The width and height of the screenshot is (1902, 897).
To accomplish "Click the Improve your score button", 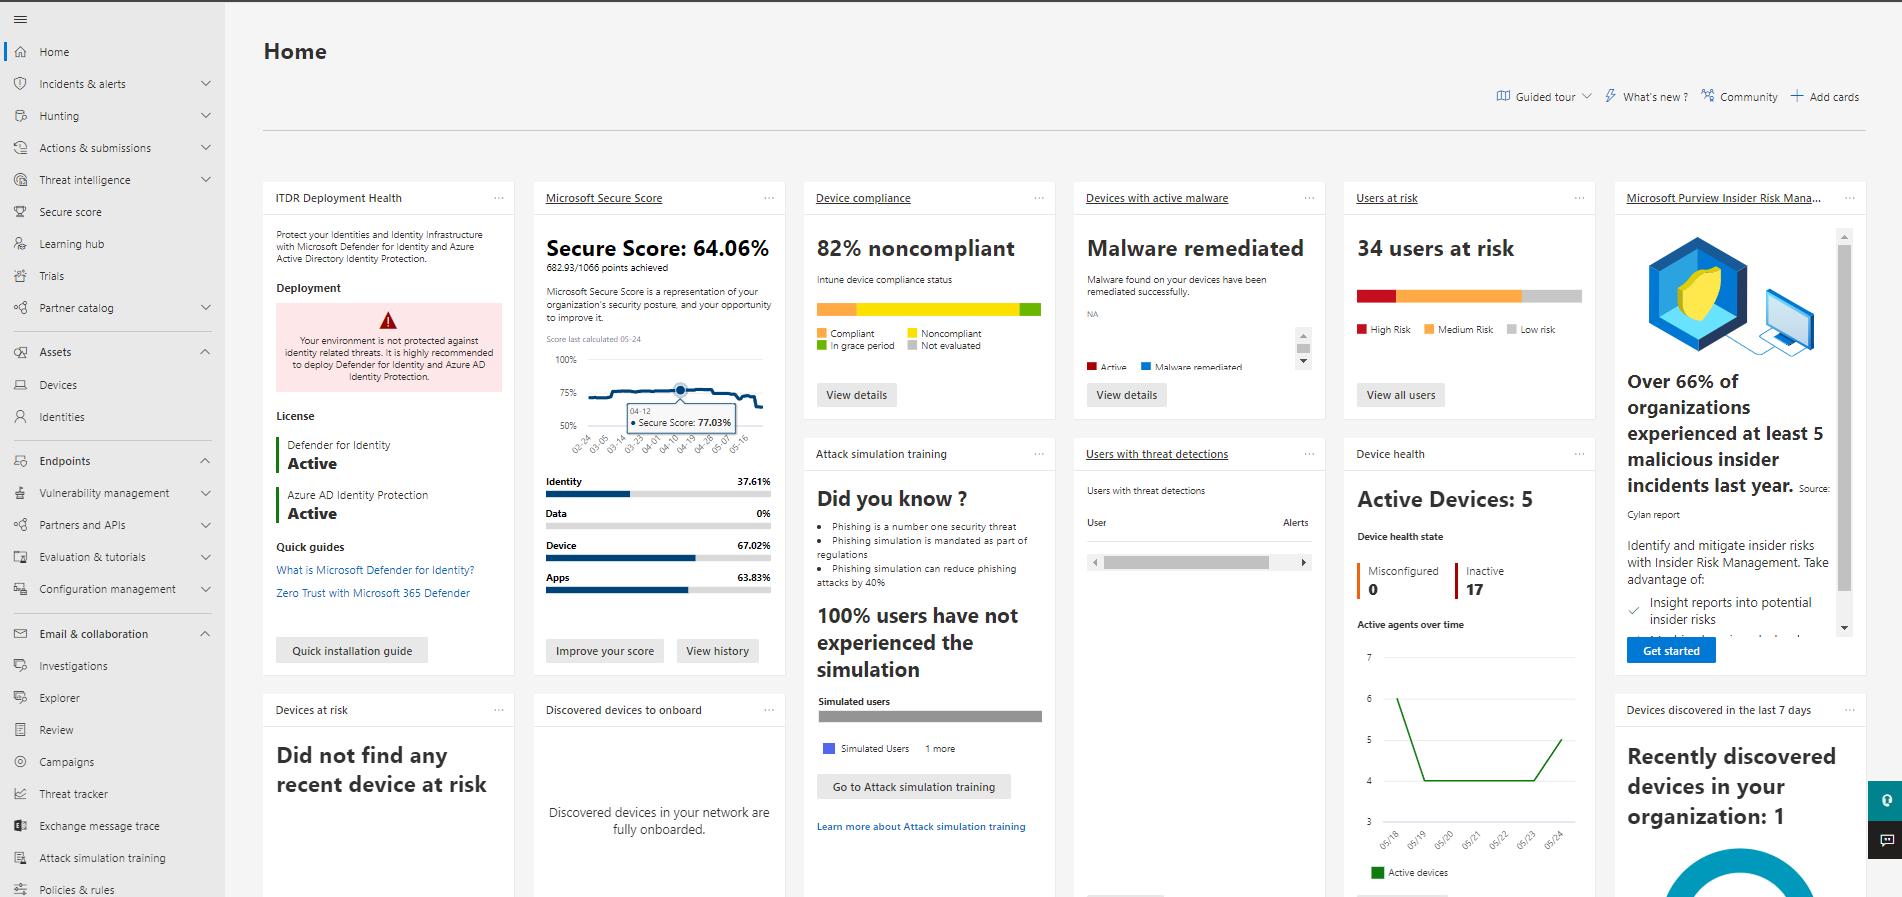I will (x=605, y=651).
